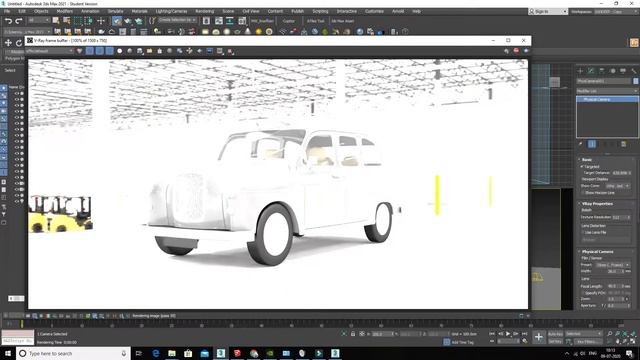Click show end result icon below modifier stack
This screenshot has height=360, width=640.
[x=592, y=144]
